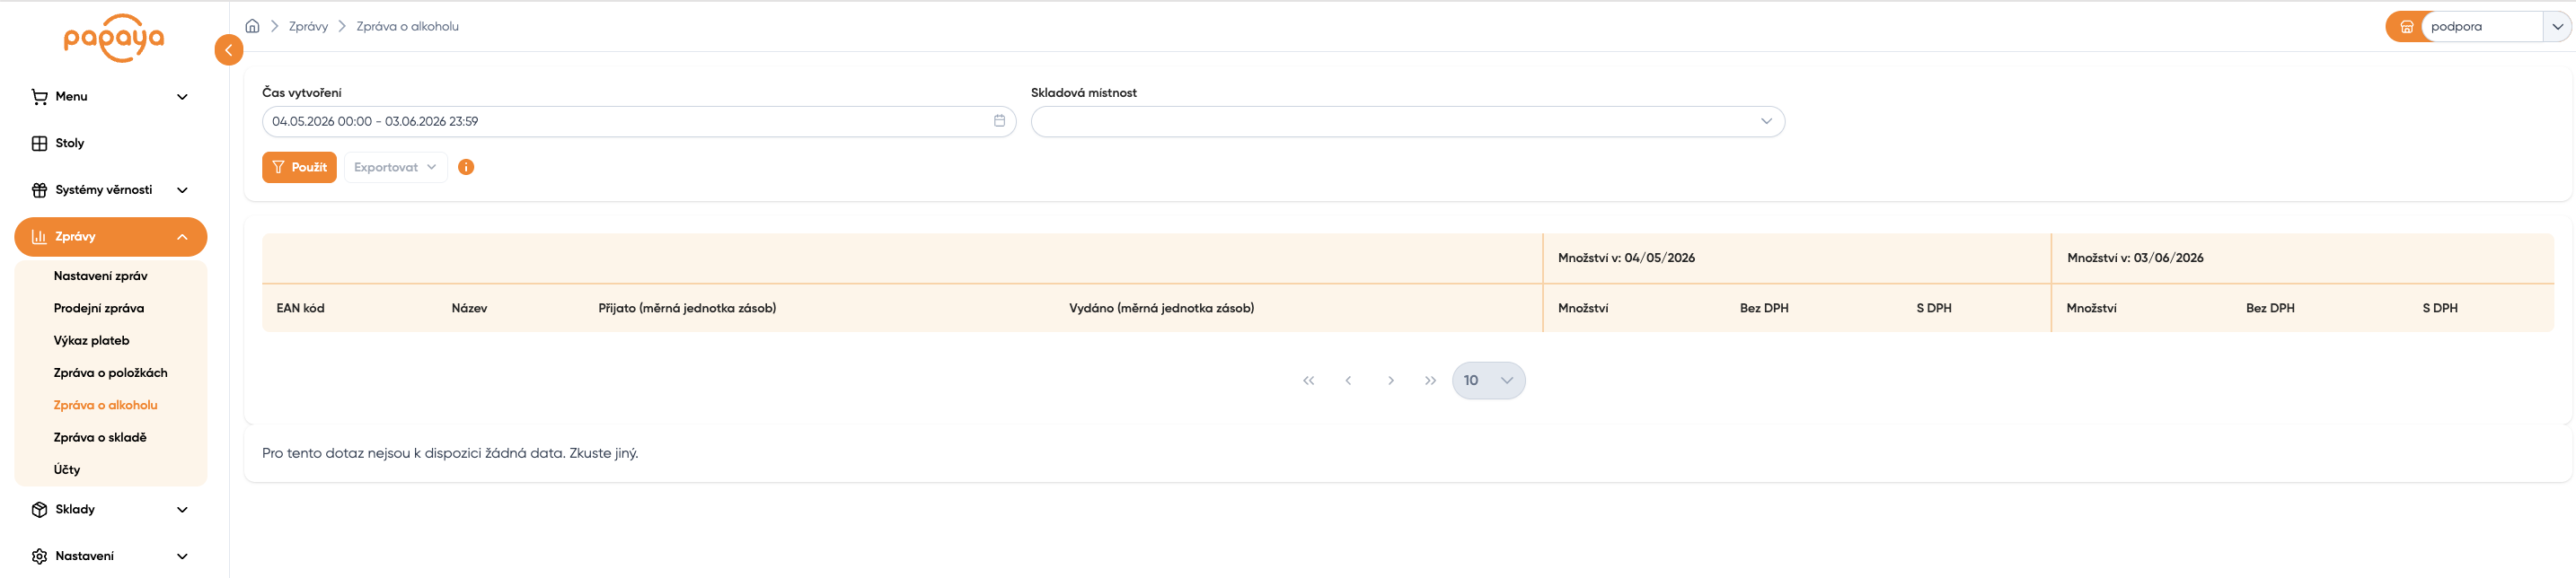Click Vydáno (měrná jednotka zásob) header
This screenshot has width=2576, height=578.
[1161, 308]
